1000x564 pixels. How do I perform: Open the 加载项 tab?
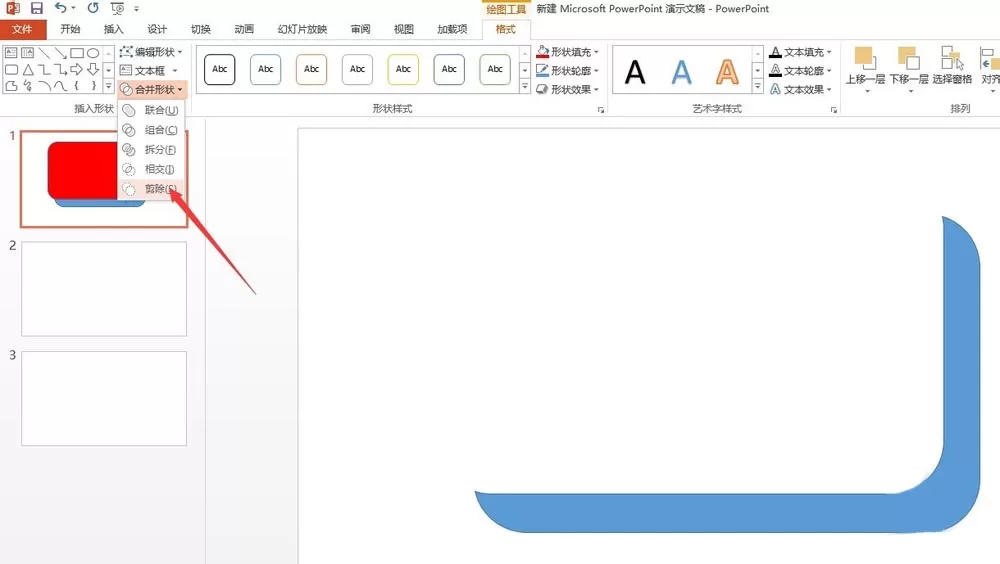pos(452,29)
